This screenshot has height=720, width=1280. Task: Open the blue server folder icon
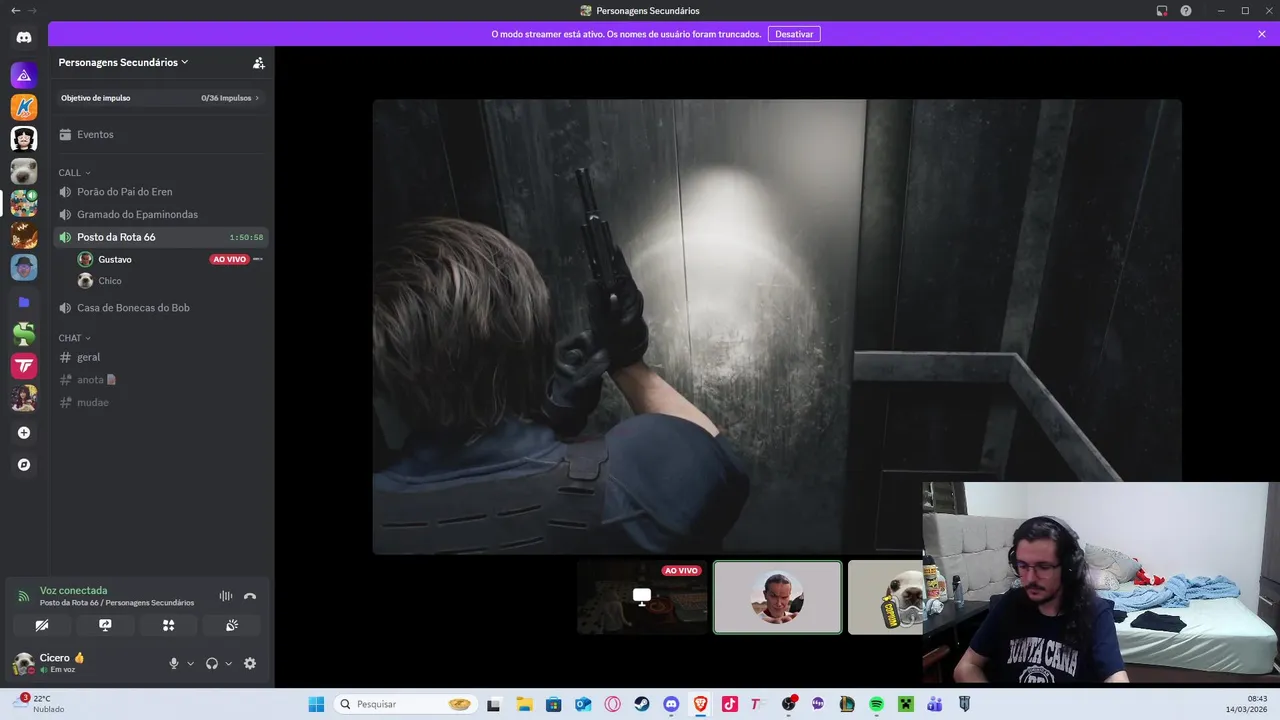click(24, 301)
